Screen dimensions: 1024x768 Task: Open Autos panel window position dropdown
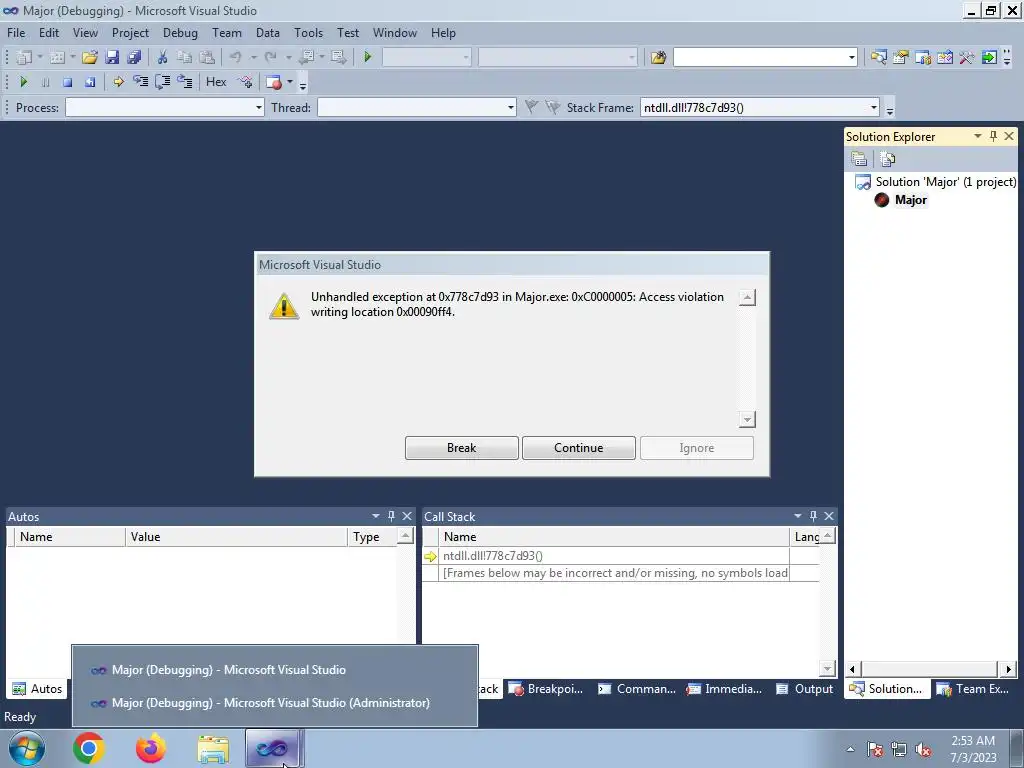coord(376,516)
